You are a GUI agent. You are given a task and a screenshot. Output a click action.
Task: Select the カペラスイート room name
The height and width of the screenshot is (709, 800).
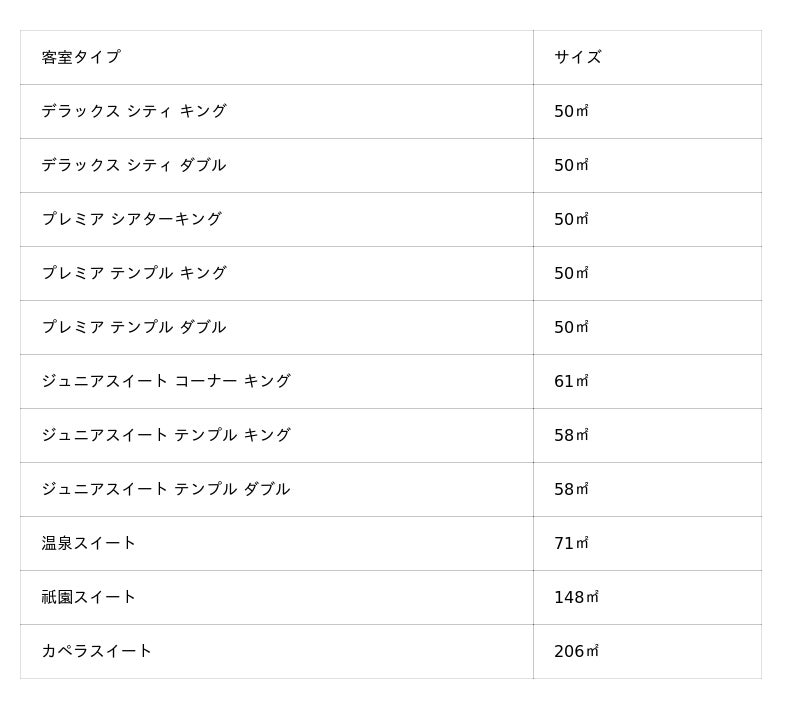click(x=97, y=651)
